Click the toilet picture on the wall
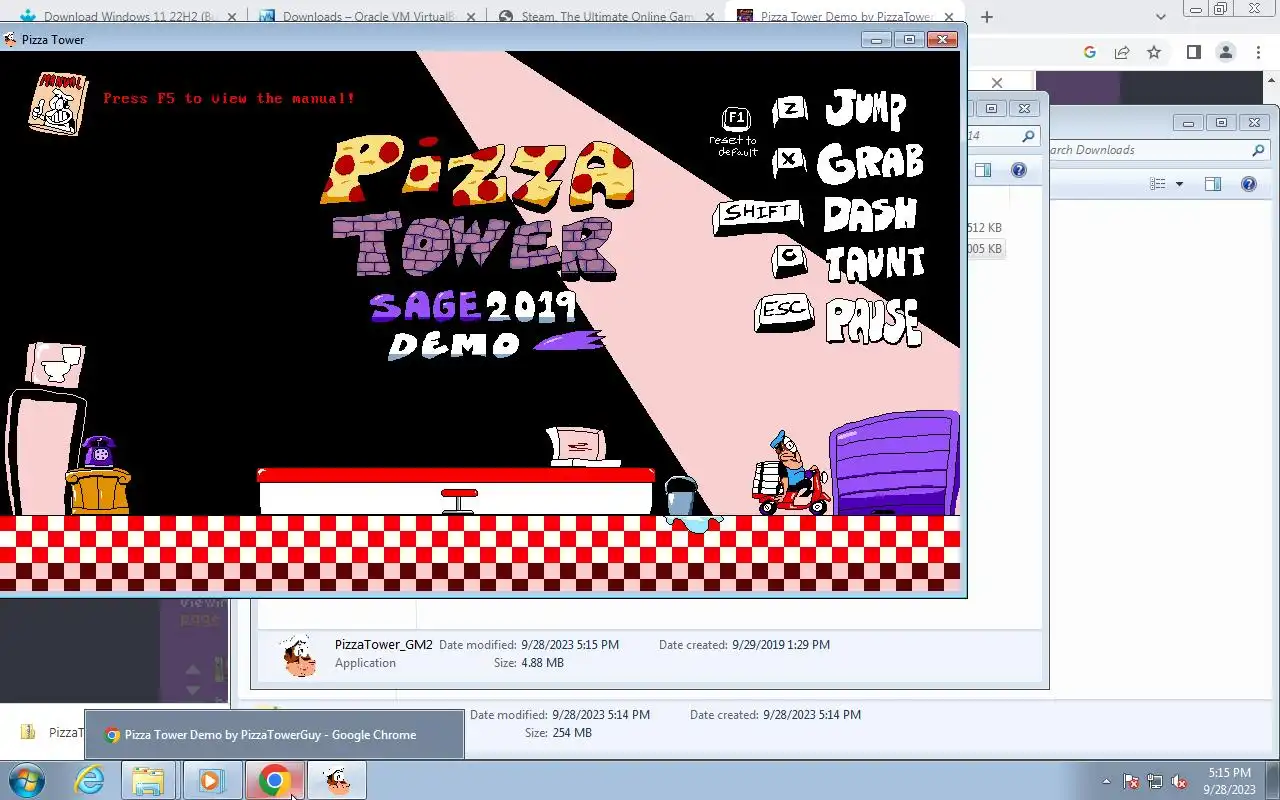 55,364
